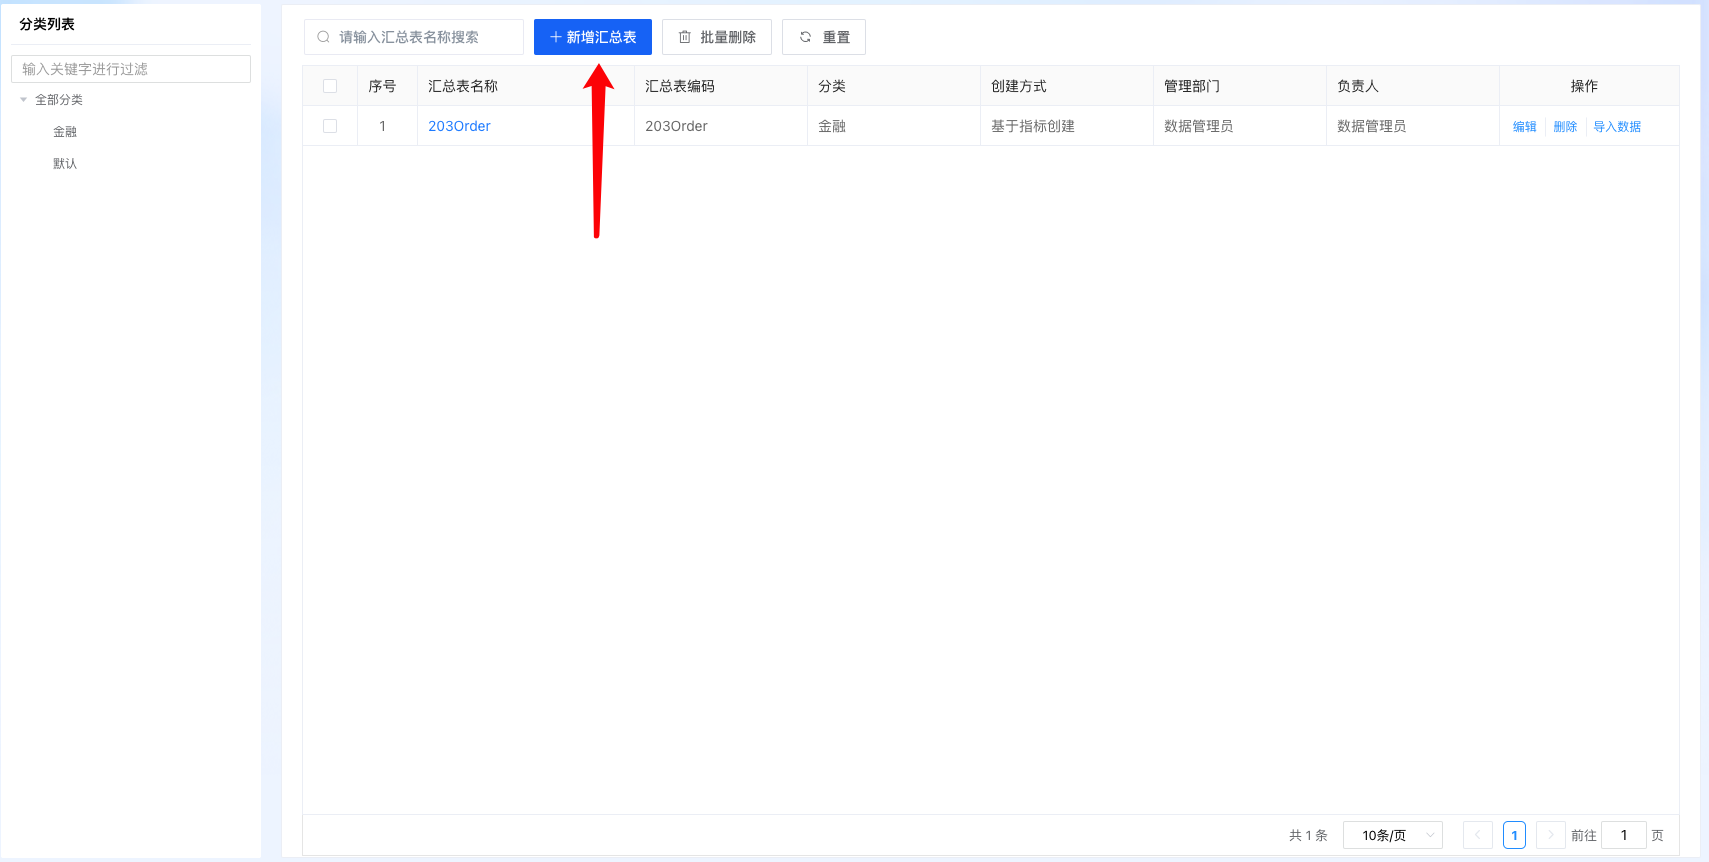Click the trash icon on 批量删除
The image size is (1709, 862).
coord(685,37)
